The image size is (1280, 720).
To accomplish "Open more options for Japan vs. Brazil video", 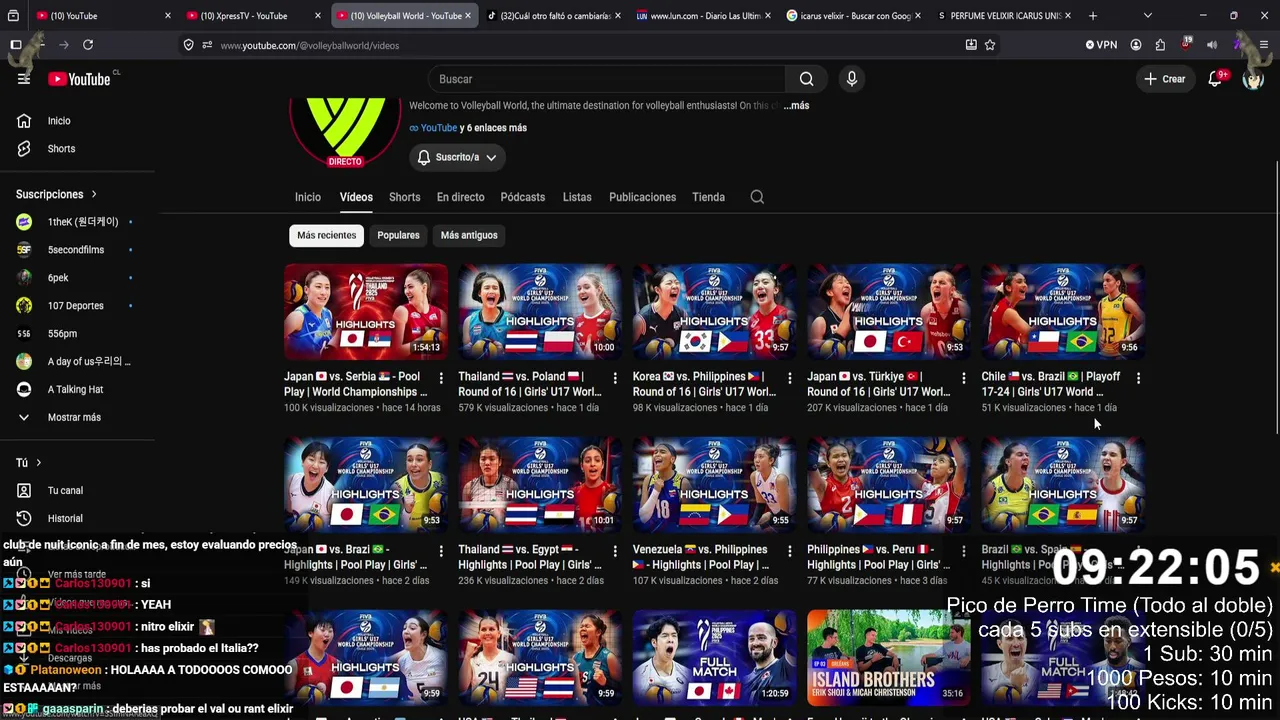I will (441, 551).
